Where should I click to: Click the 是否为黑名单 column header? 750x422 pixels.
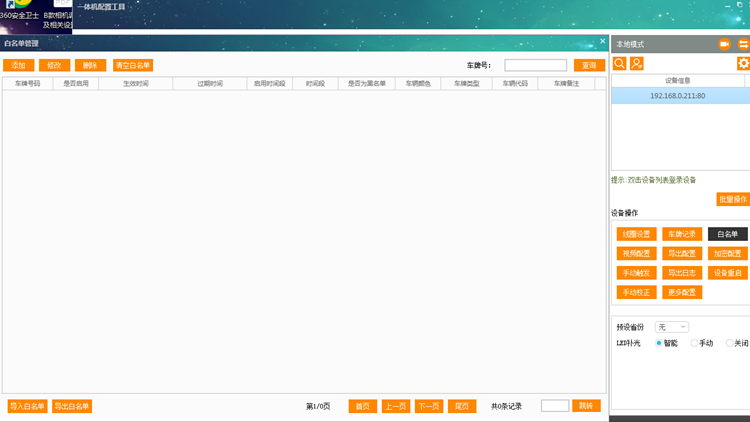[x=367, y=83]
